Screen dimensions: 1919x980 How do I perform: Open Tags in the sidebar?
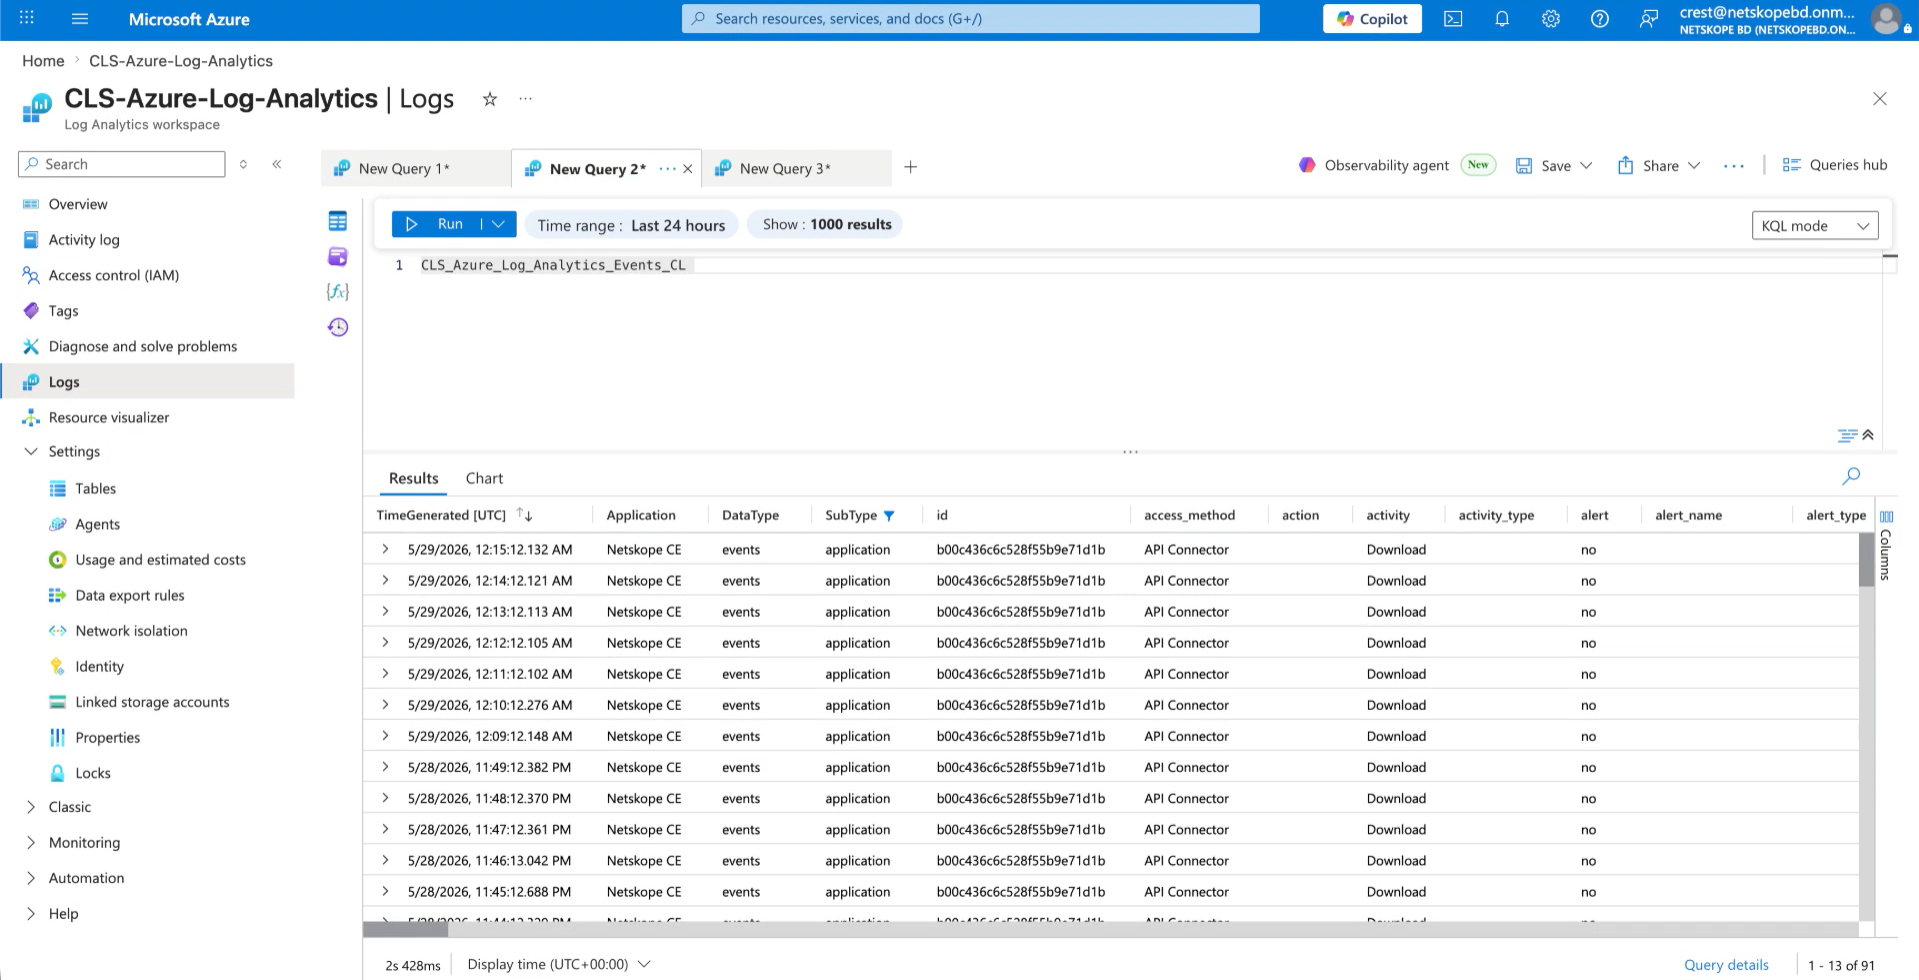point(63,311)
